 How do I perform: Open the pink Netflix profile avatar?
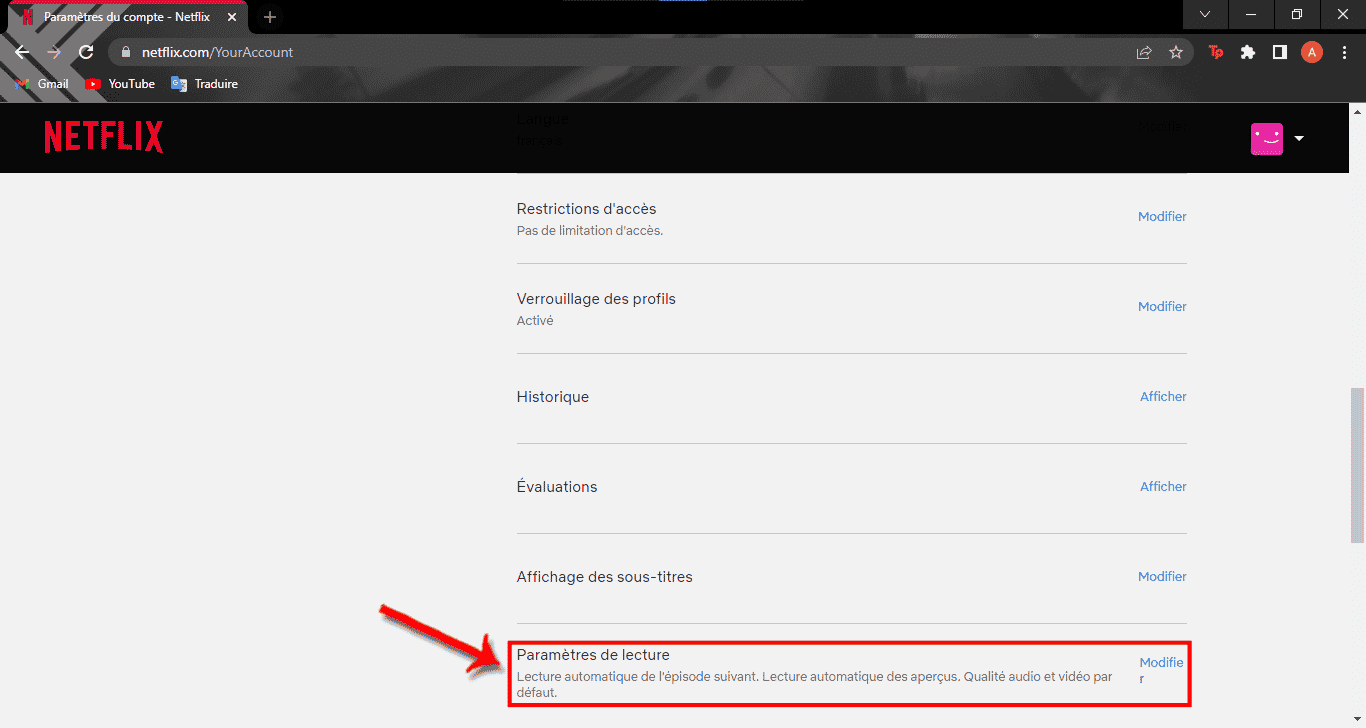tap(1267, 139)
